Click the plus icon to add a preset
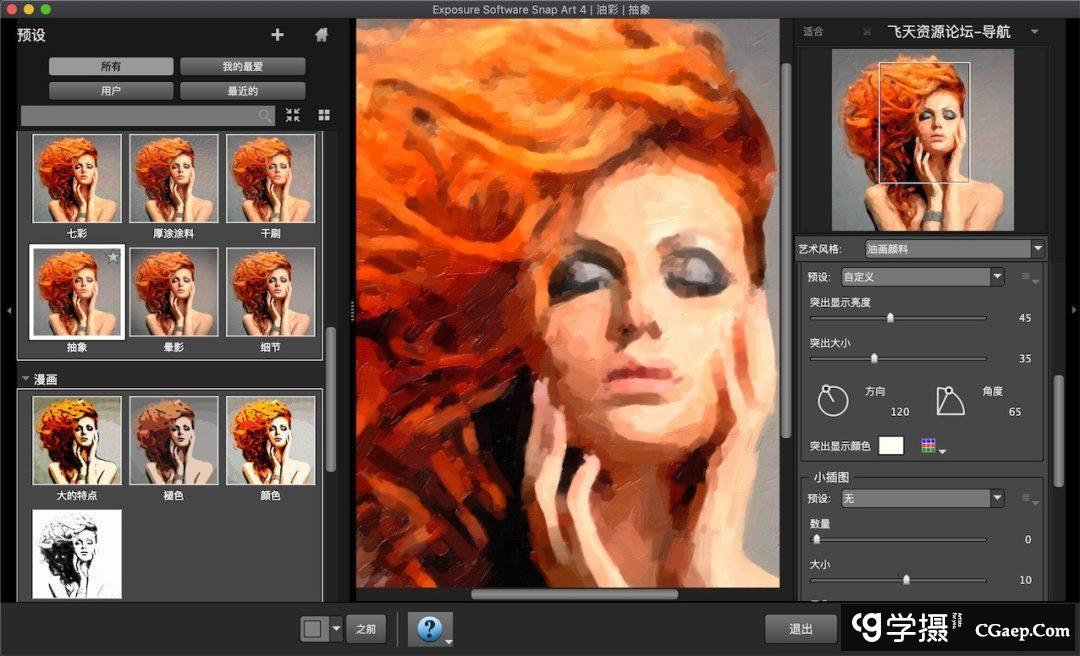This screenshot has width=1080, height=656. click(277, 35)
